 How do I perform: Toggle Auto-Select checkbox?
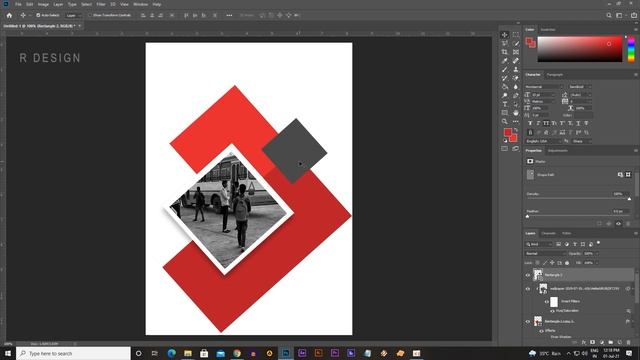(x=38, y=15)
